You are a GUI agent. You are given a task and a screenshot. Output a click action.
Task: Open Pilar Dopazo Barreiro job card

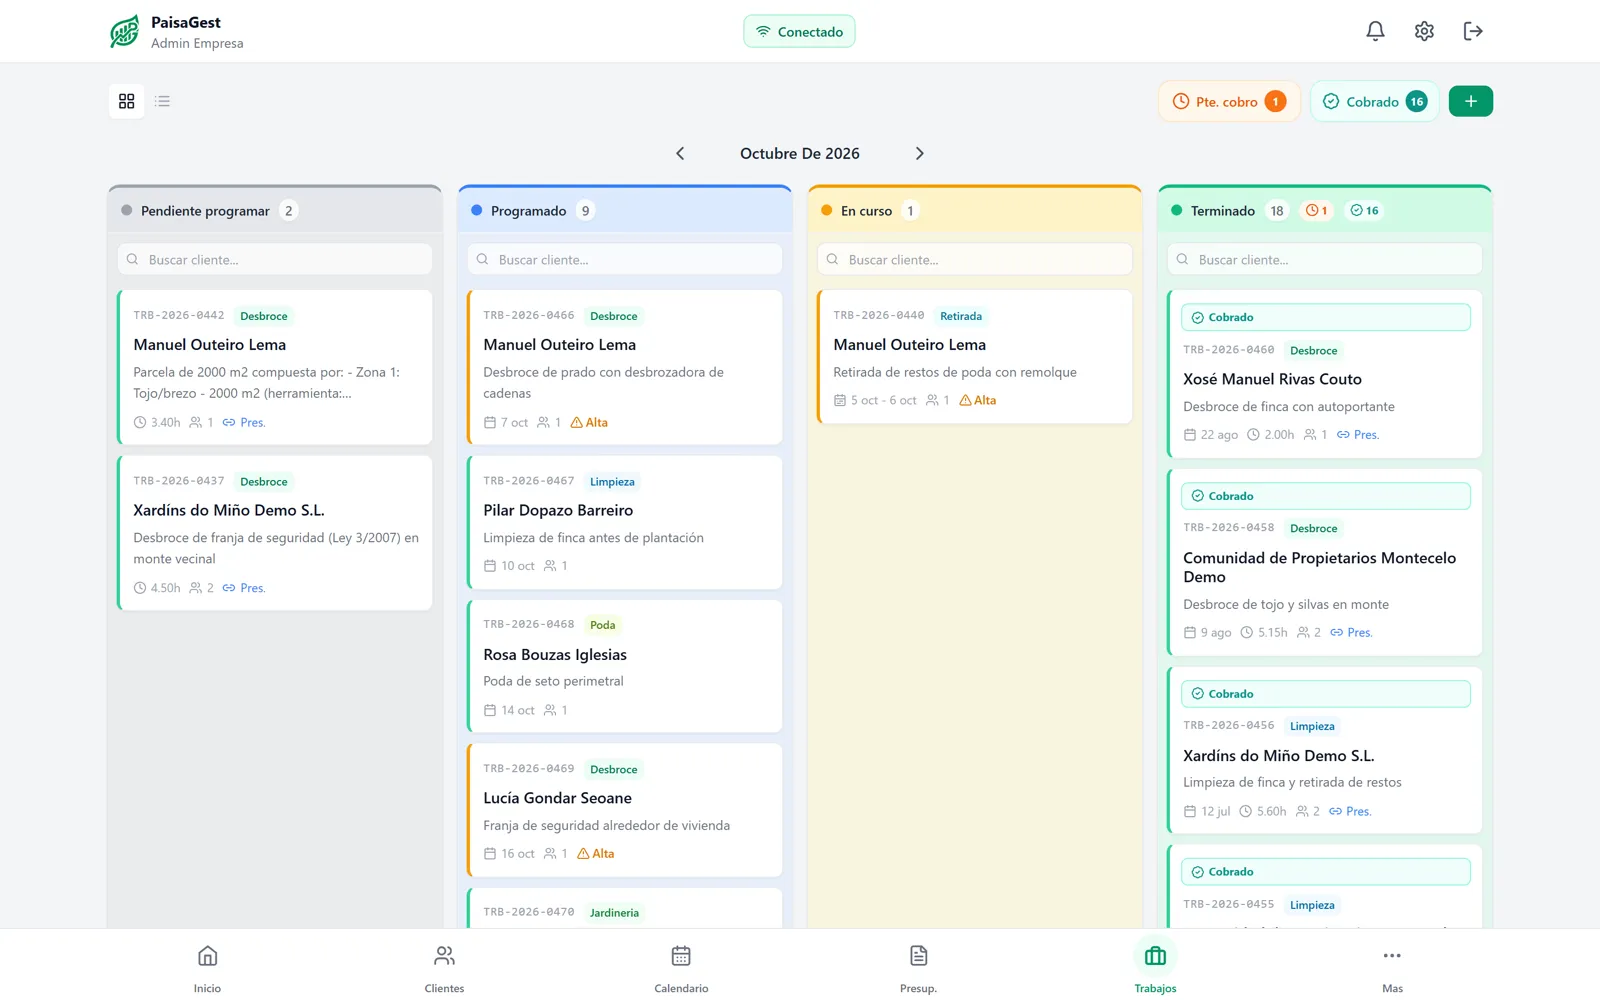tap(625, 522)
